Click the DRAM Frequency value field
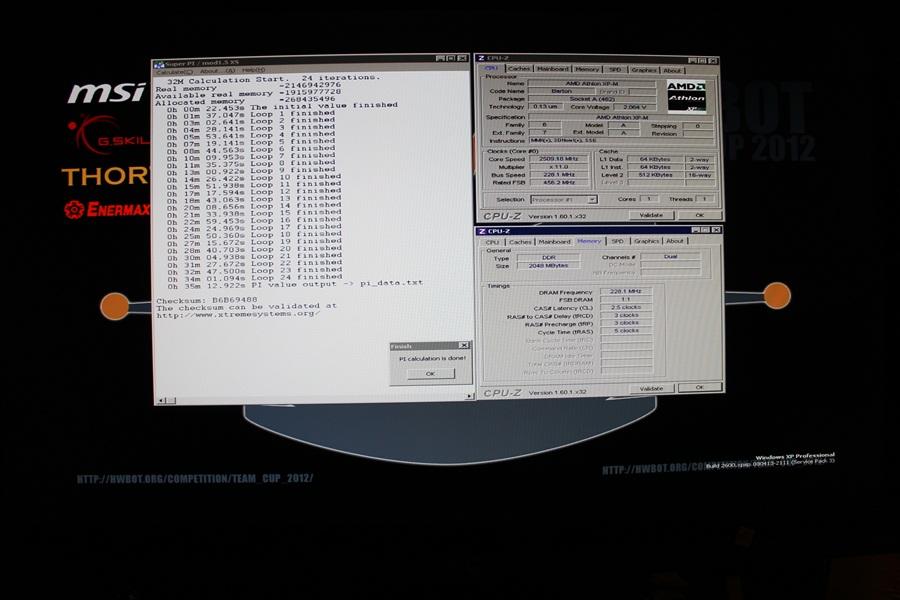 click(x=626, y=292)
